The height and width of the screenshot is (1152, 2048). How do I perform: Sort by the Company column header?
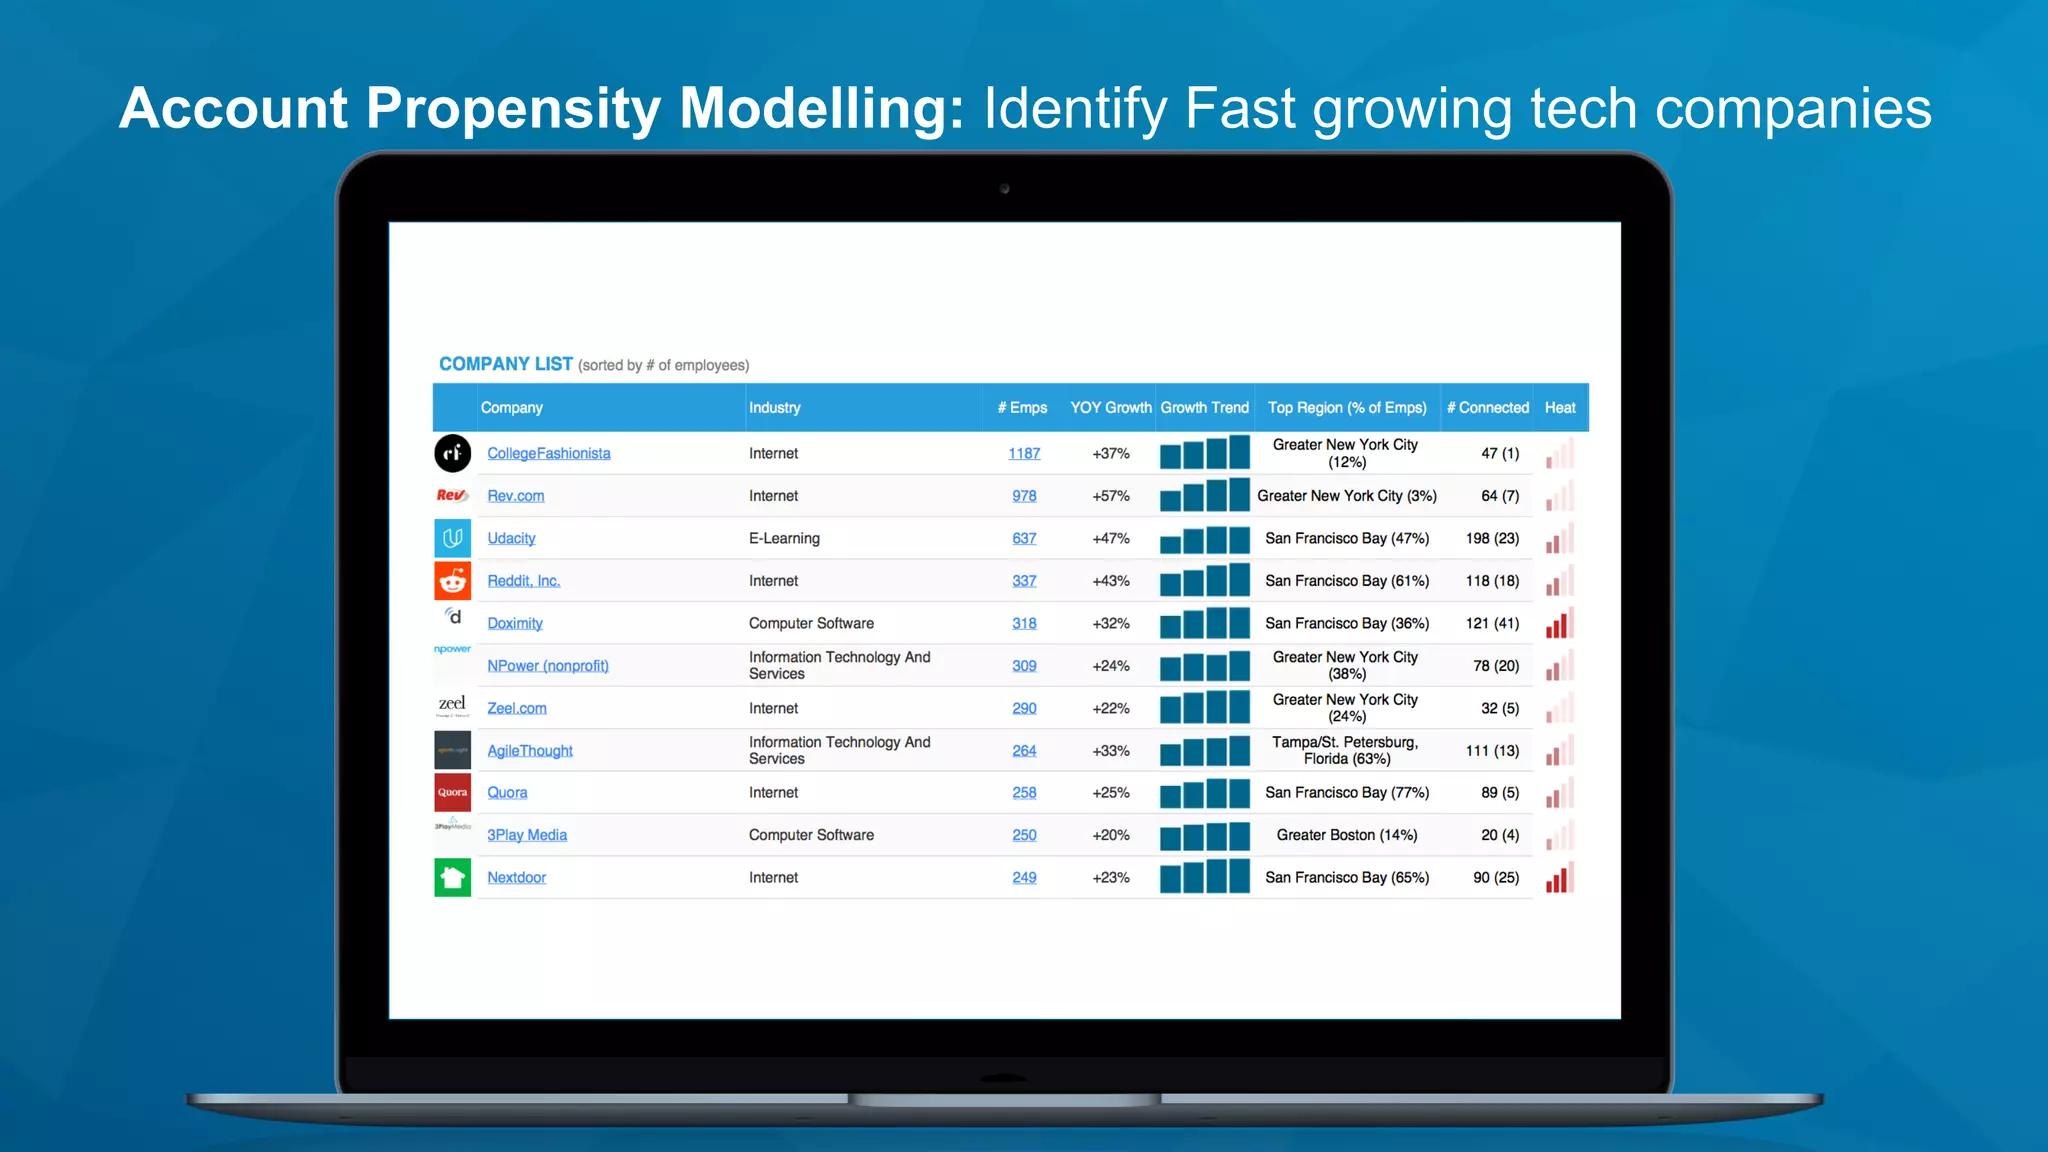pyautogui.click(x=511, y=408)
